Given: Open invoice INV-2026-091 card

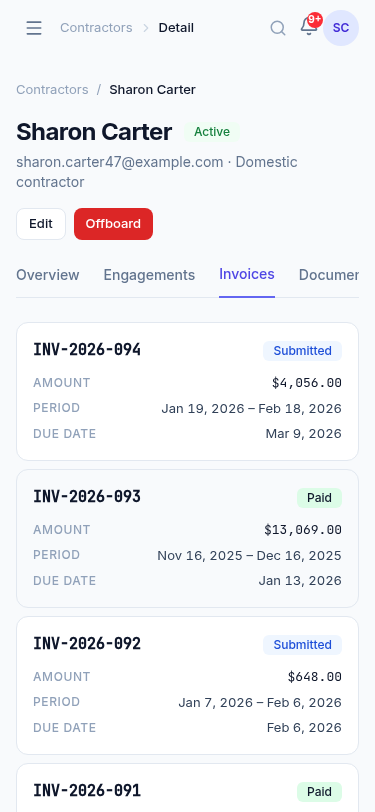Looking at the screenshot, I should (x=188, y=788).
